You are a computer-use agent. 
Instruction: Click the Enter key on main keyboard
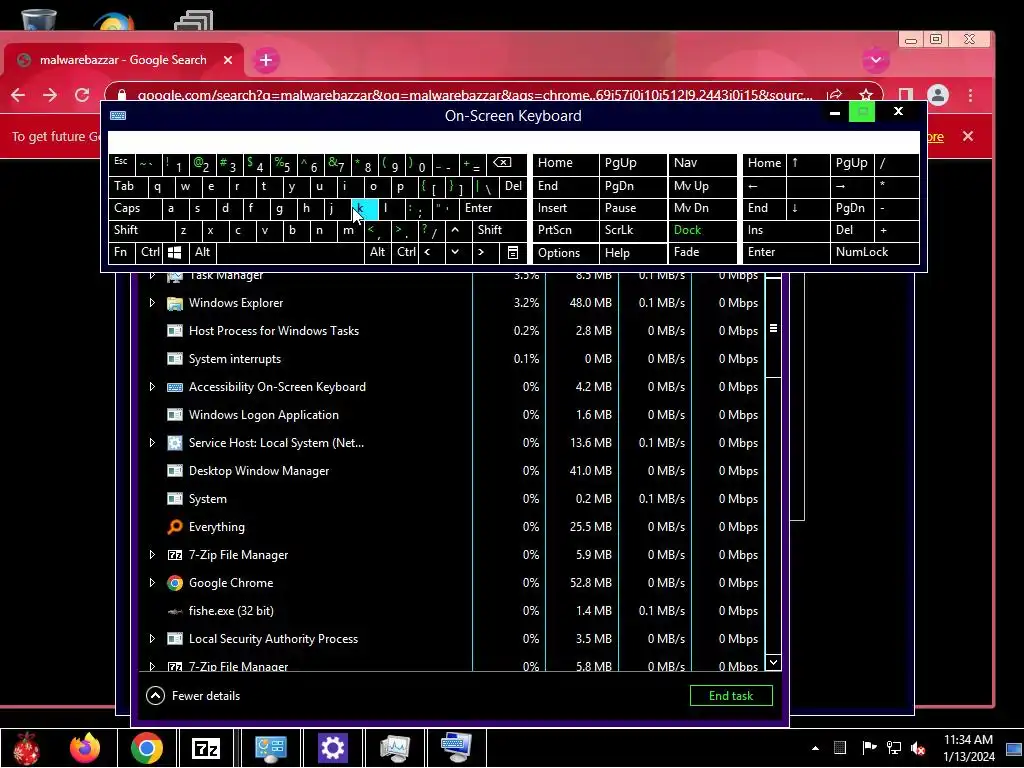[x=493, y=208]
